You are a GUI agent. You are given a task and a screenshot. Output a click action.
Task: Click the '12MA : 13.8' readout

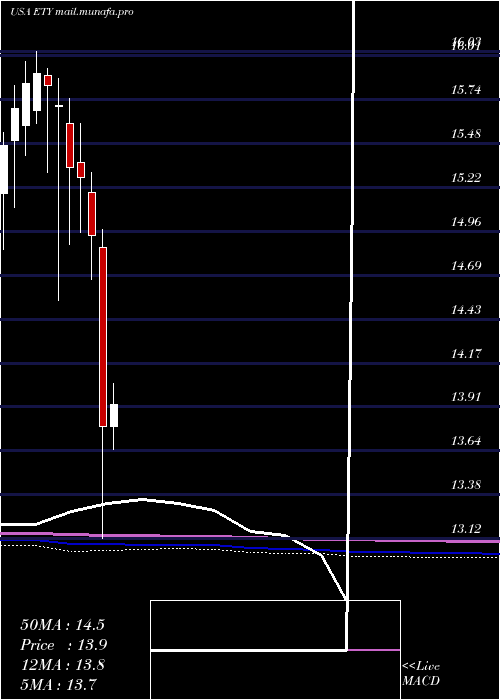tap(62, 665)
